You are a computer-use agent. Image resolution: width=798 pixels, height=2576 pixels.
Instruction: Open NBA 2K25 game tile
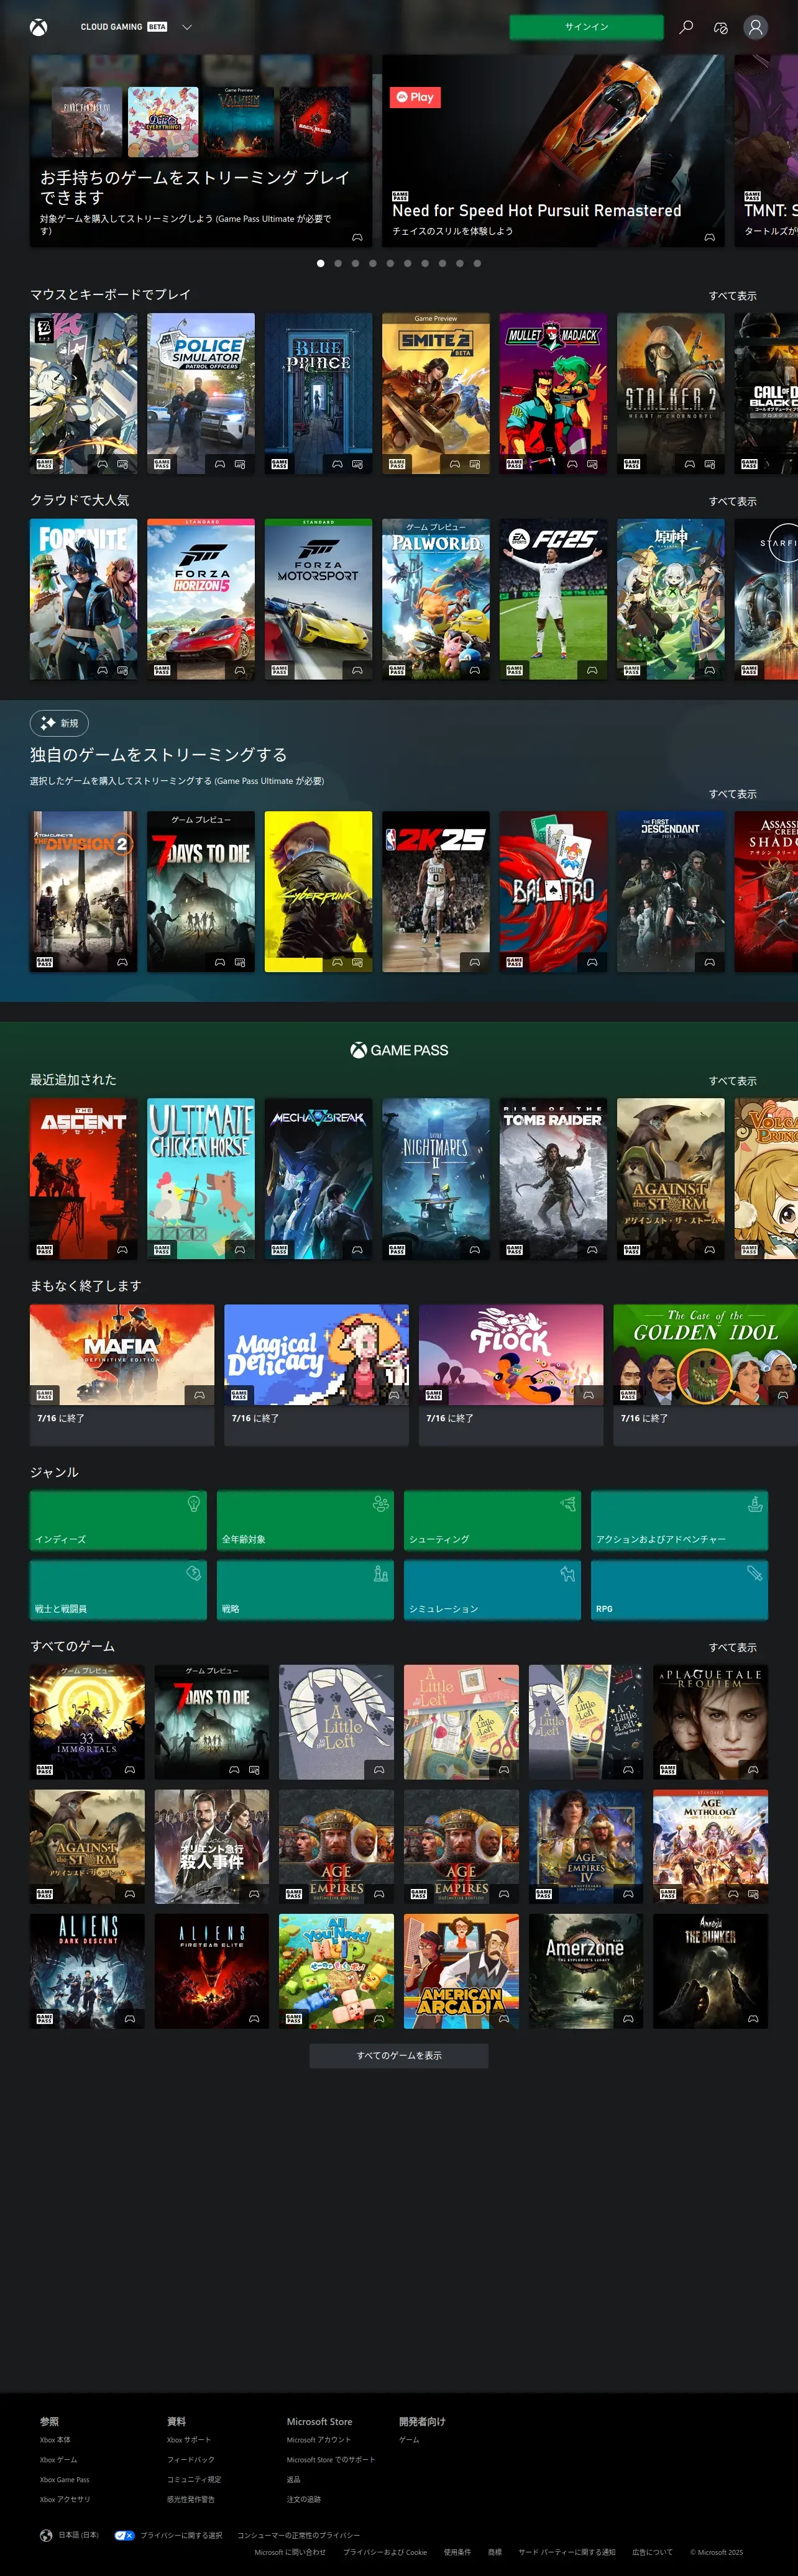click(436, 891)
